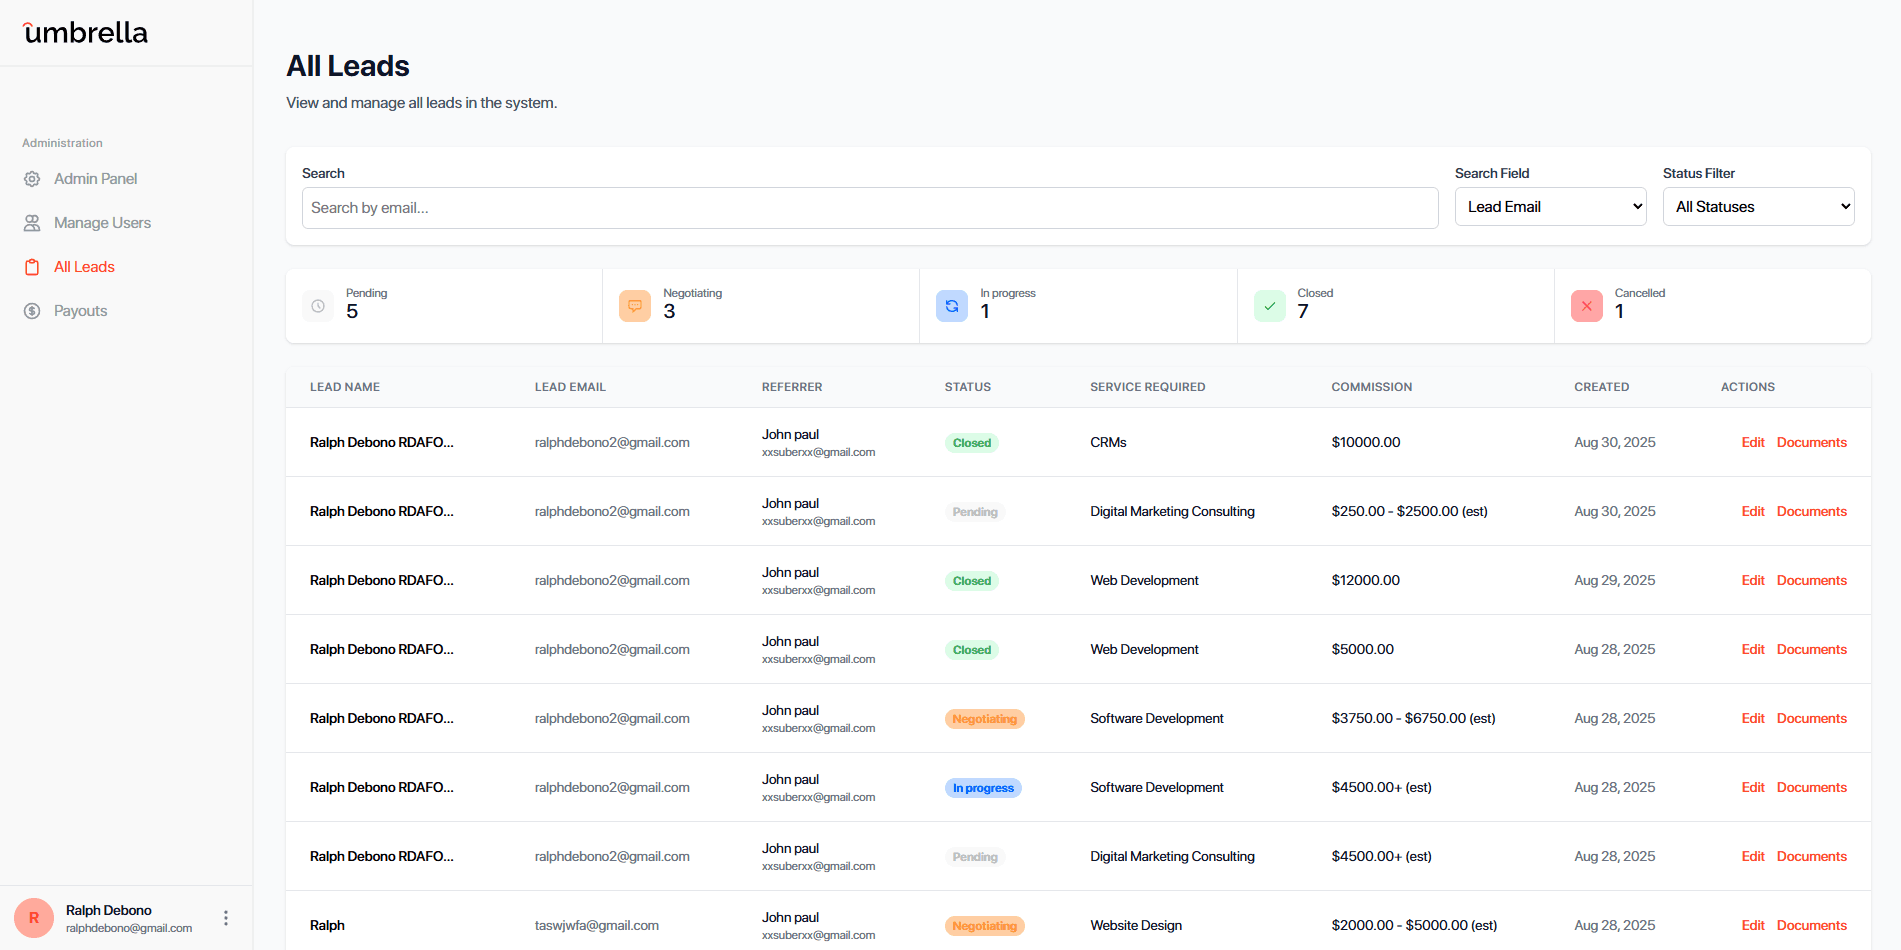Click the Closed checkmark icon
1901x950 pixels.
point(1269,306)
